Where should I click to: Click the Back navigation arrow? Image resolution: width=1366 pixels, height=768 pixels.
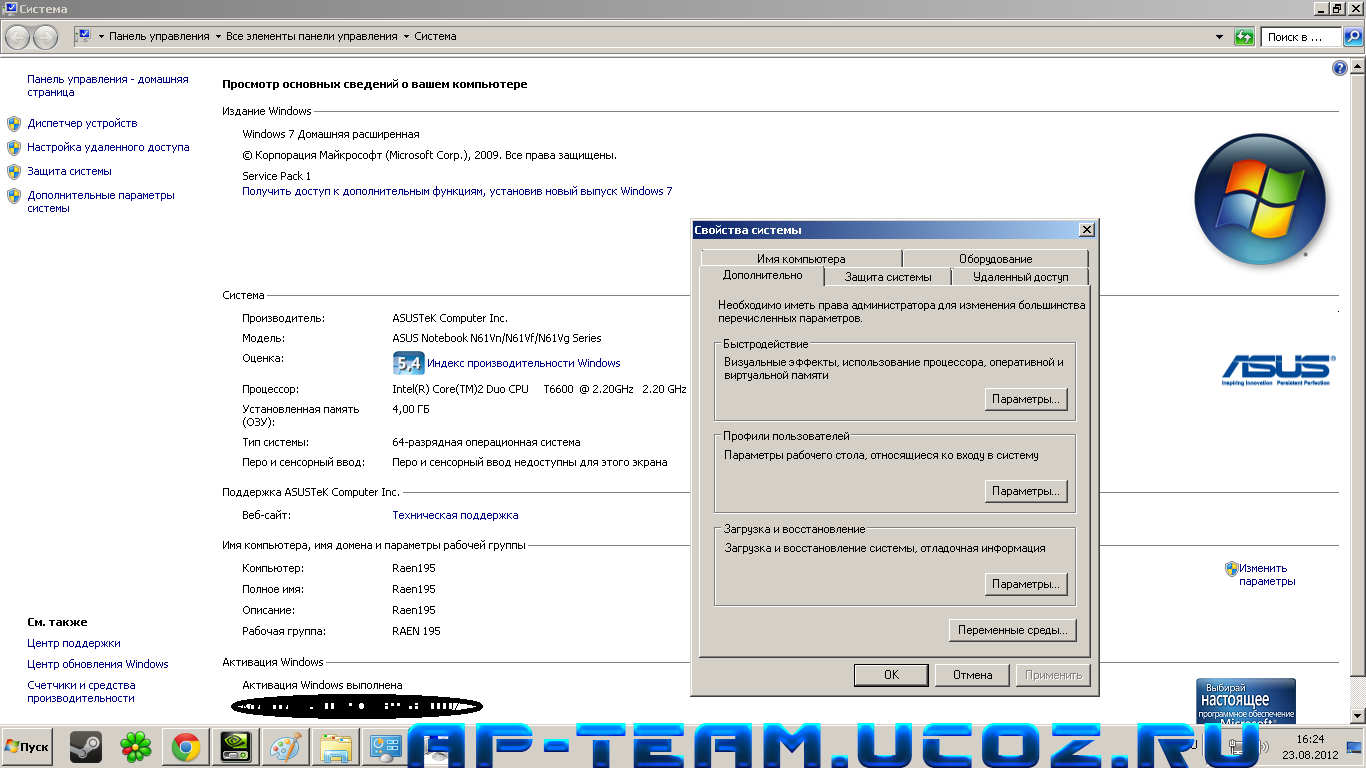tap(18, 37)
